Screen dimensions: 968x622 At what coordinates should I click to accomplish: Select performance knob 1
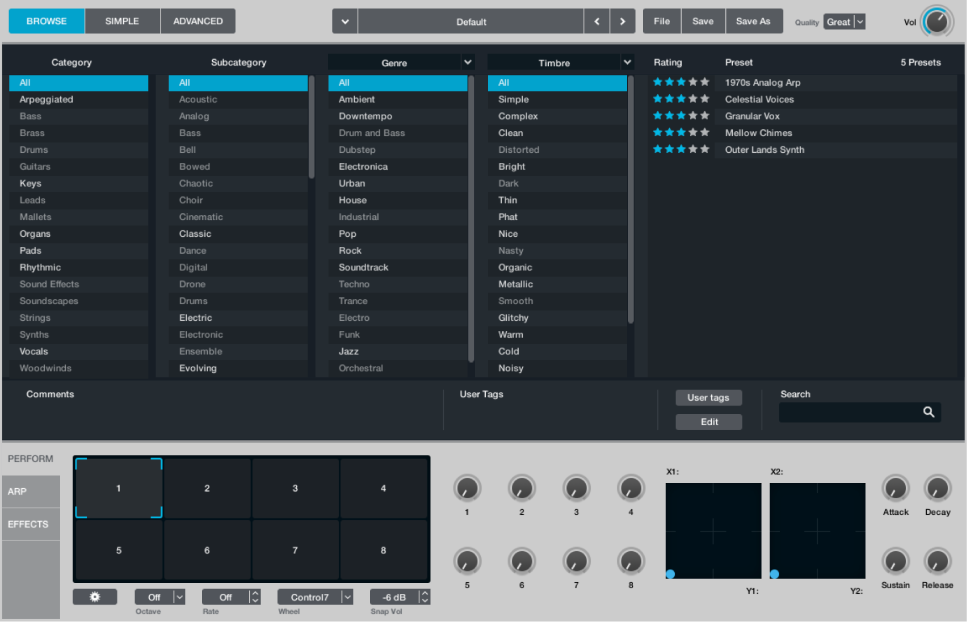[466, 489]
